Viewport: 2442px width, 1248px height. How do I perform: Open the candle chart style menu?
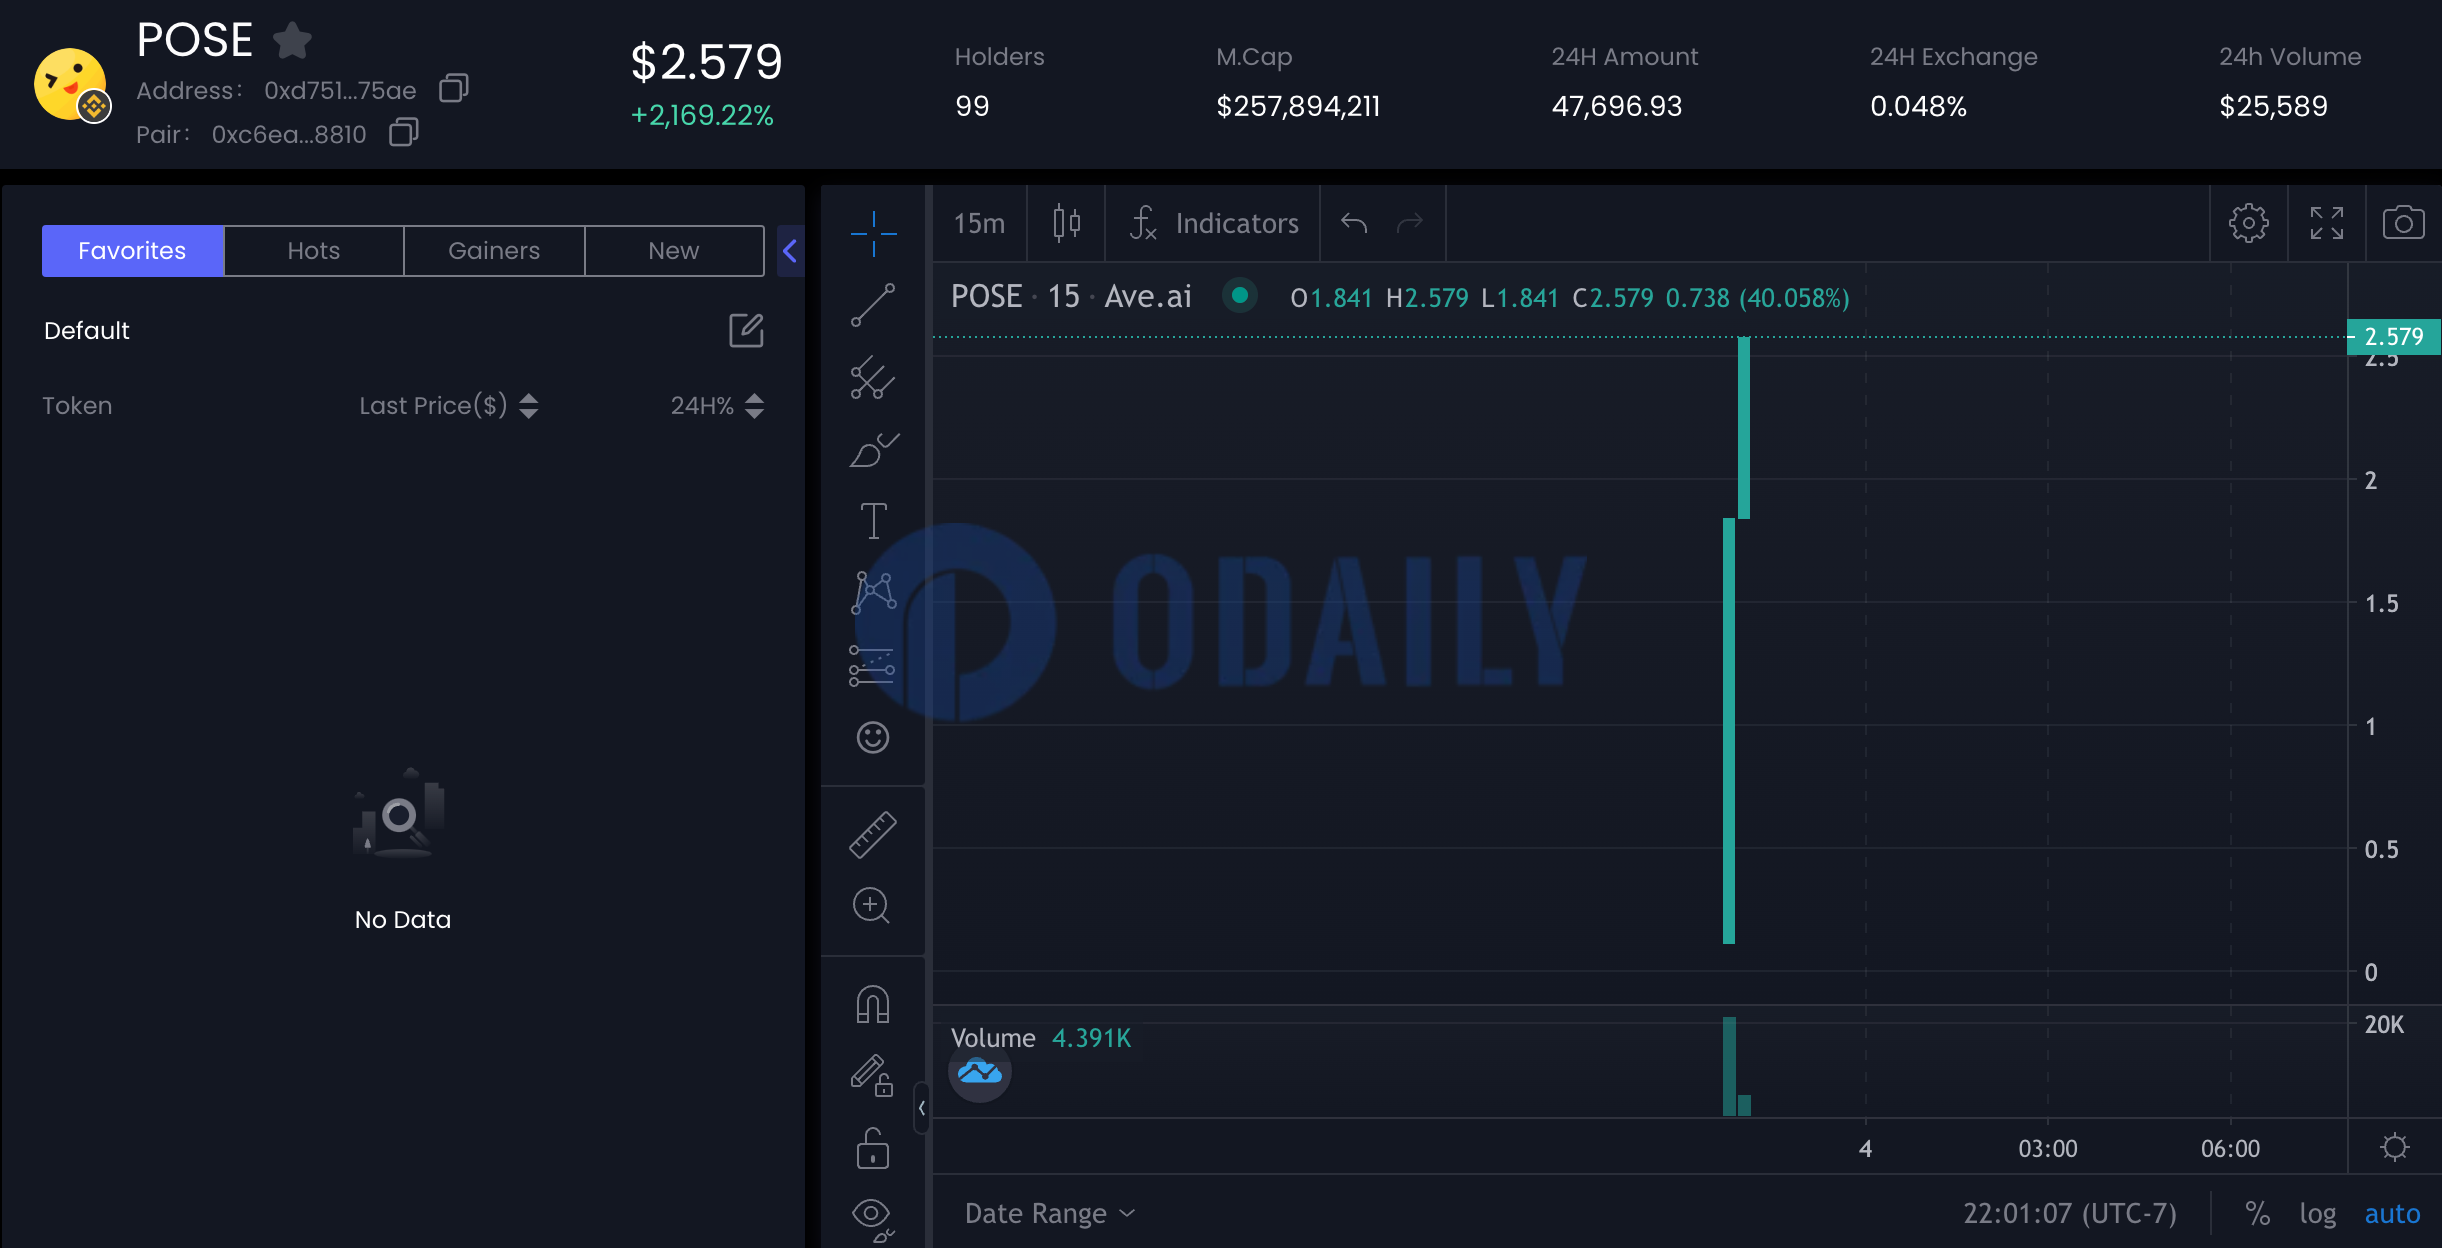[1067, 223]
